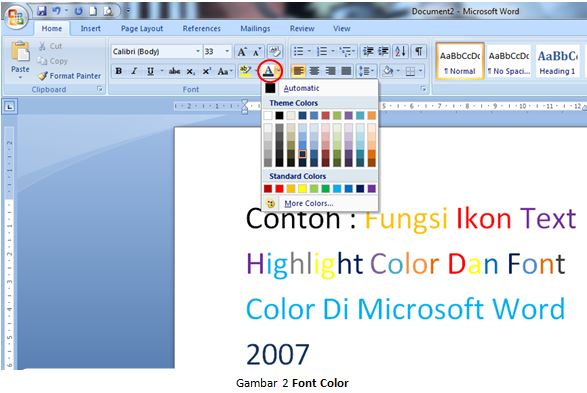587x393 pixels.
Task: Toggle Center alignment
Action: click(314, 71)
